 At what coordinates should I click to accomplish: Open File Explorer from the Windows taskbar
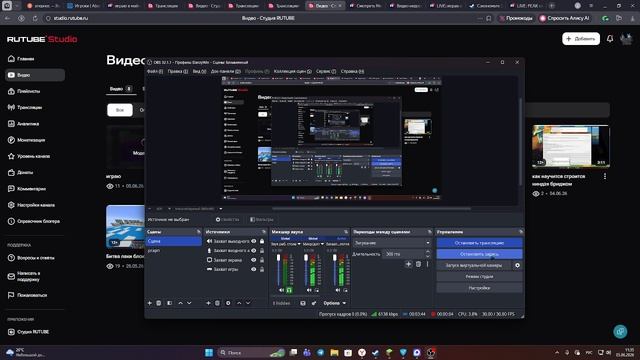pyautogui.click(x=334, y=352)
